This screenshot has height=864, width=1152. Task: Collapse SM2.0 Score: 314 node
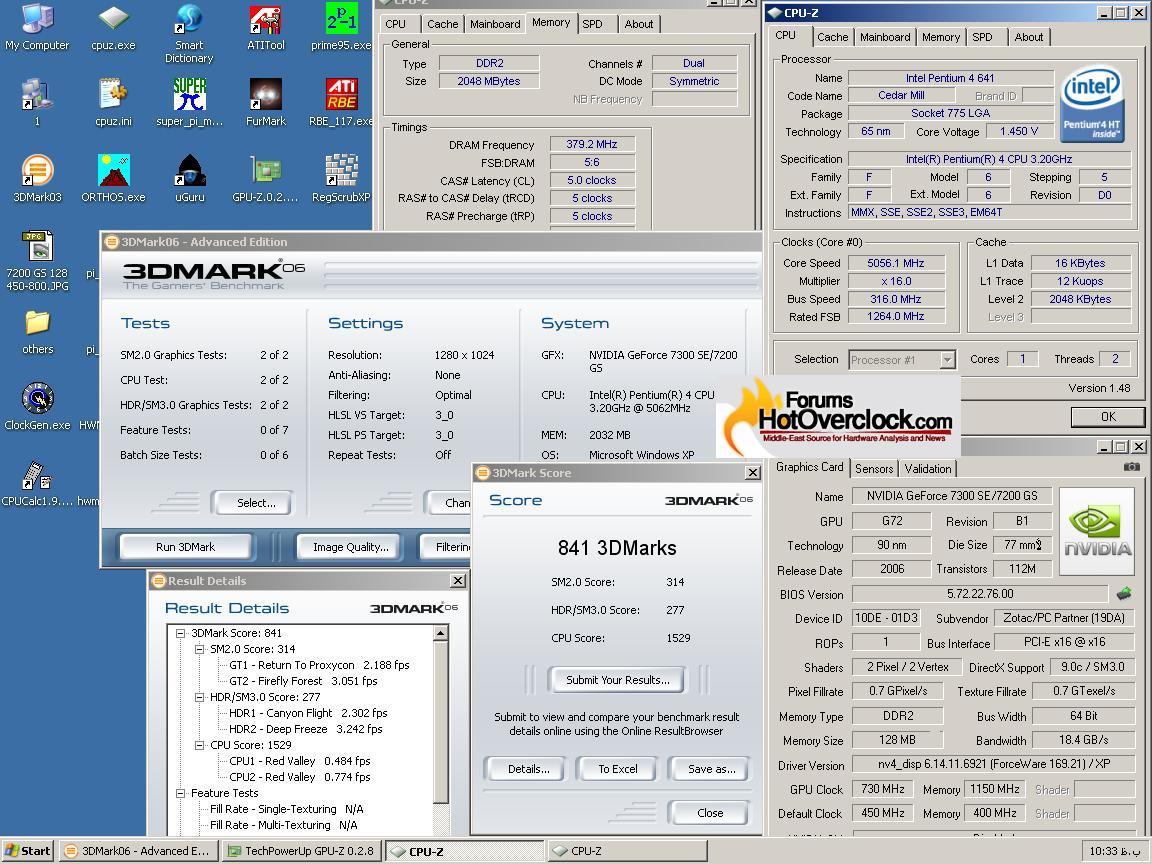tap(199, 649)
